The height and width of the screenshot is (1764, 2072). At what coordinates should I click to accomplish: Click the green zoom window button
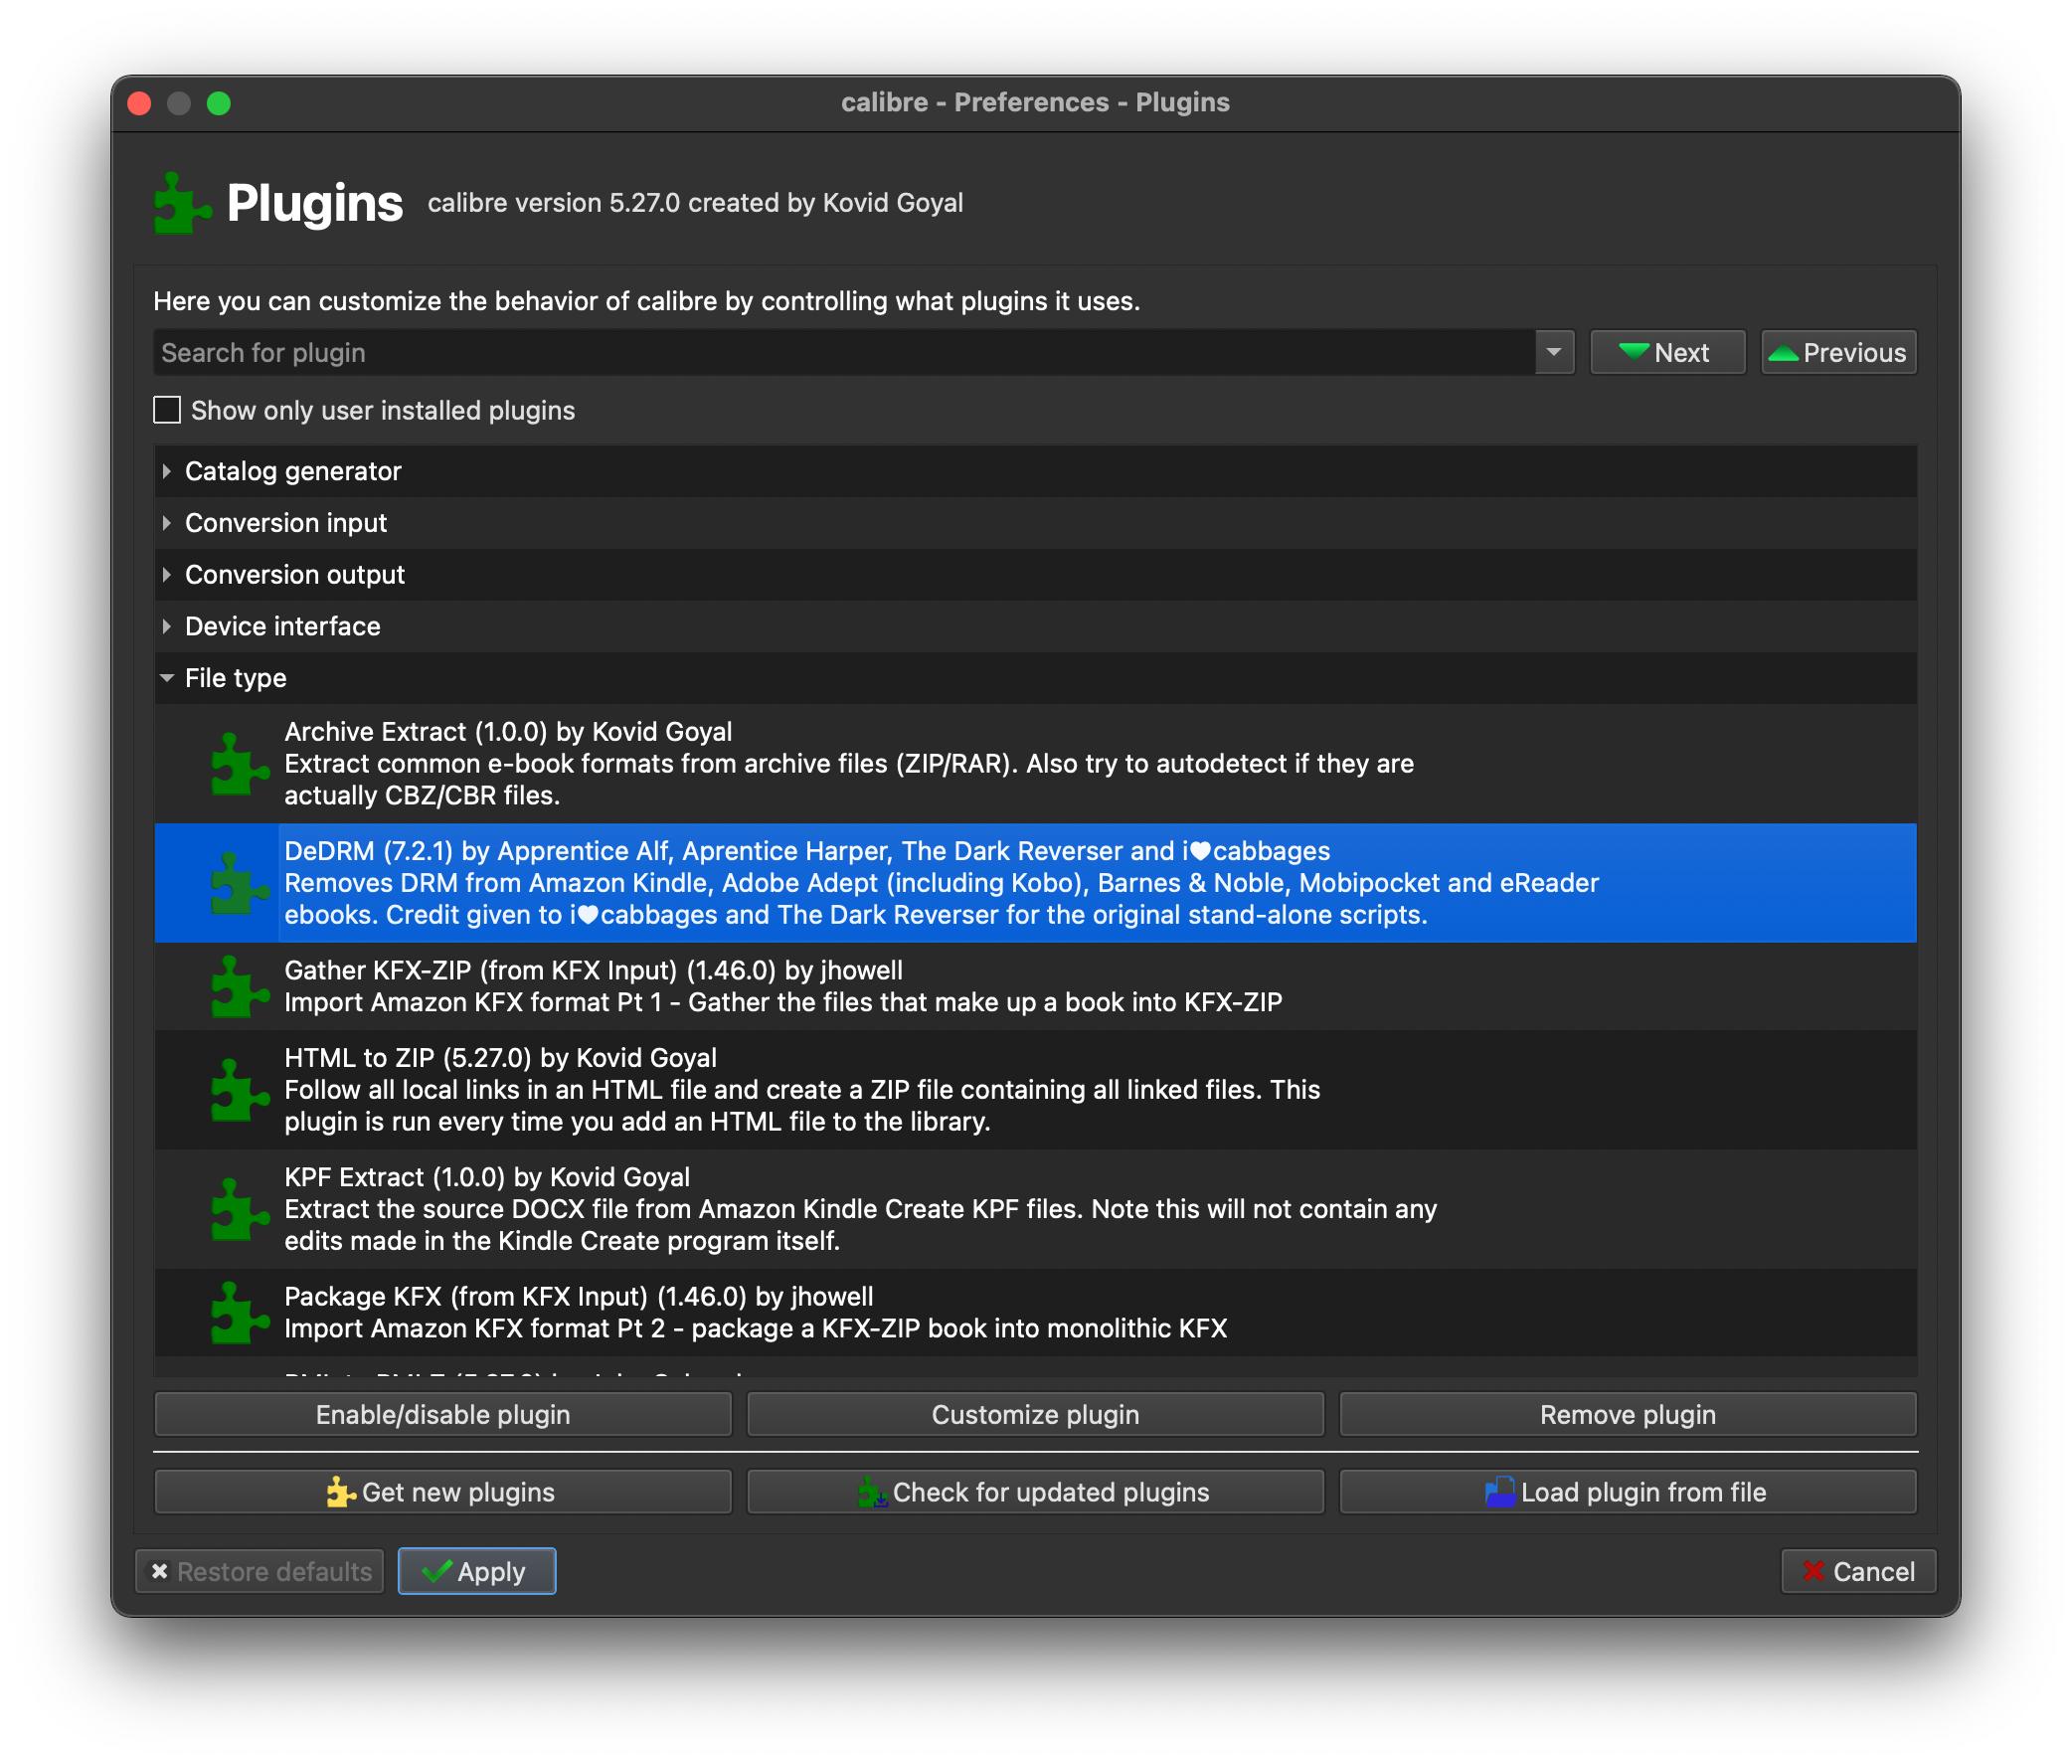tap(219, 103)
